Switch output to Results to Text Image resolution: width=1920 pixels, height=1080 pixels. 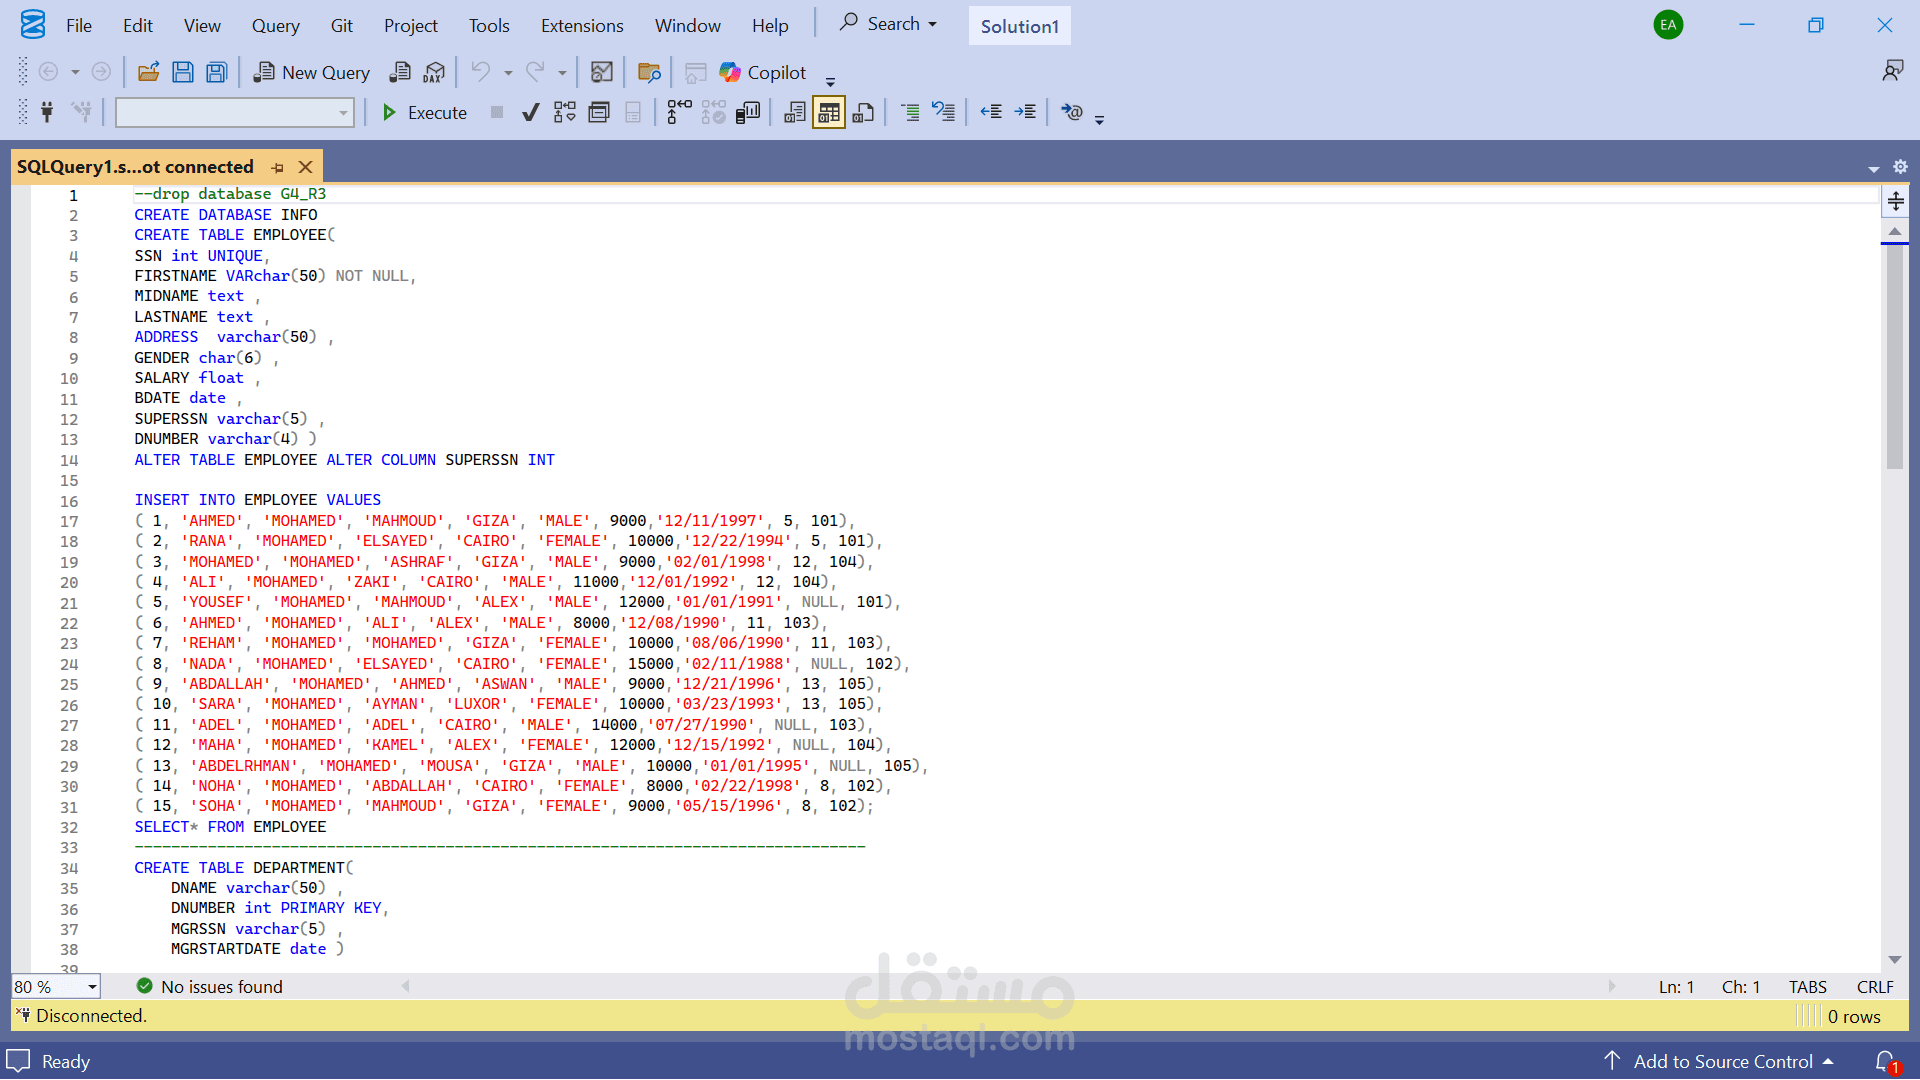click(795, 112)
